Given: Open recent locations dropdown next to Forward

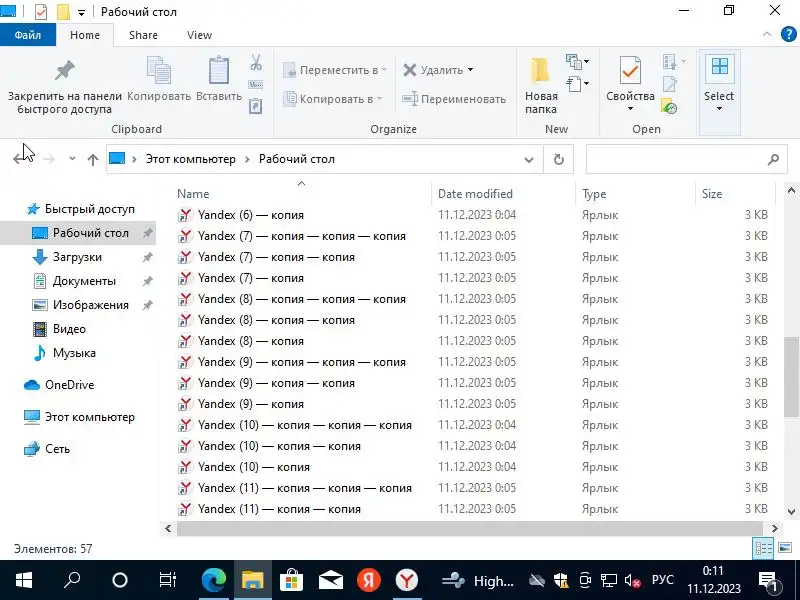Looking at the screenshot, I should coord(72,159).
